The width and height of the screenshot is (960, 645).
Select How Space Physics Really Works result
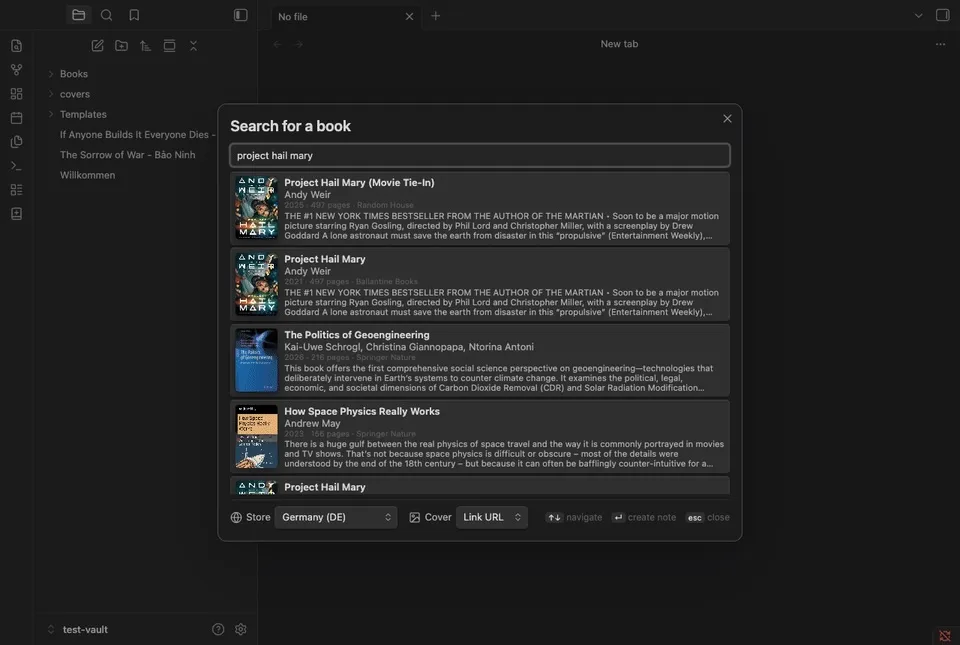point(479,437)
